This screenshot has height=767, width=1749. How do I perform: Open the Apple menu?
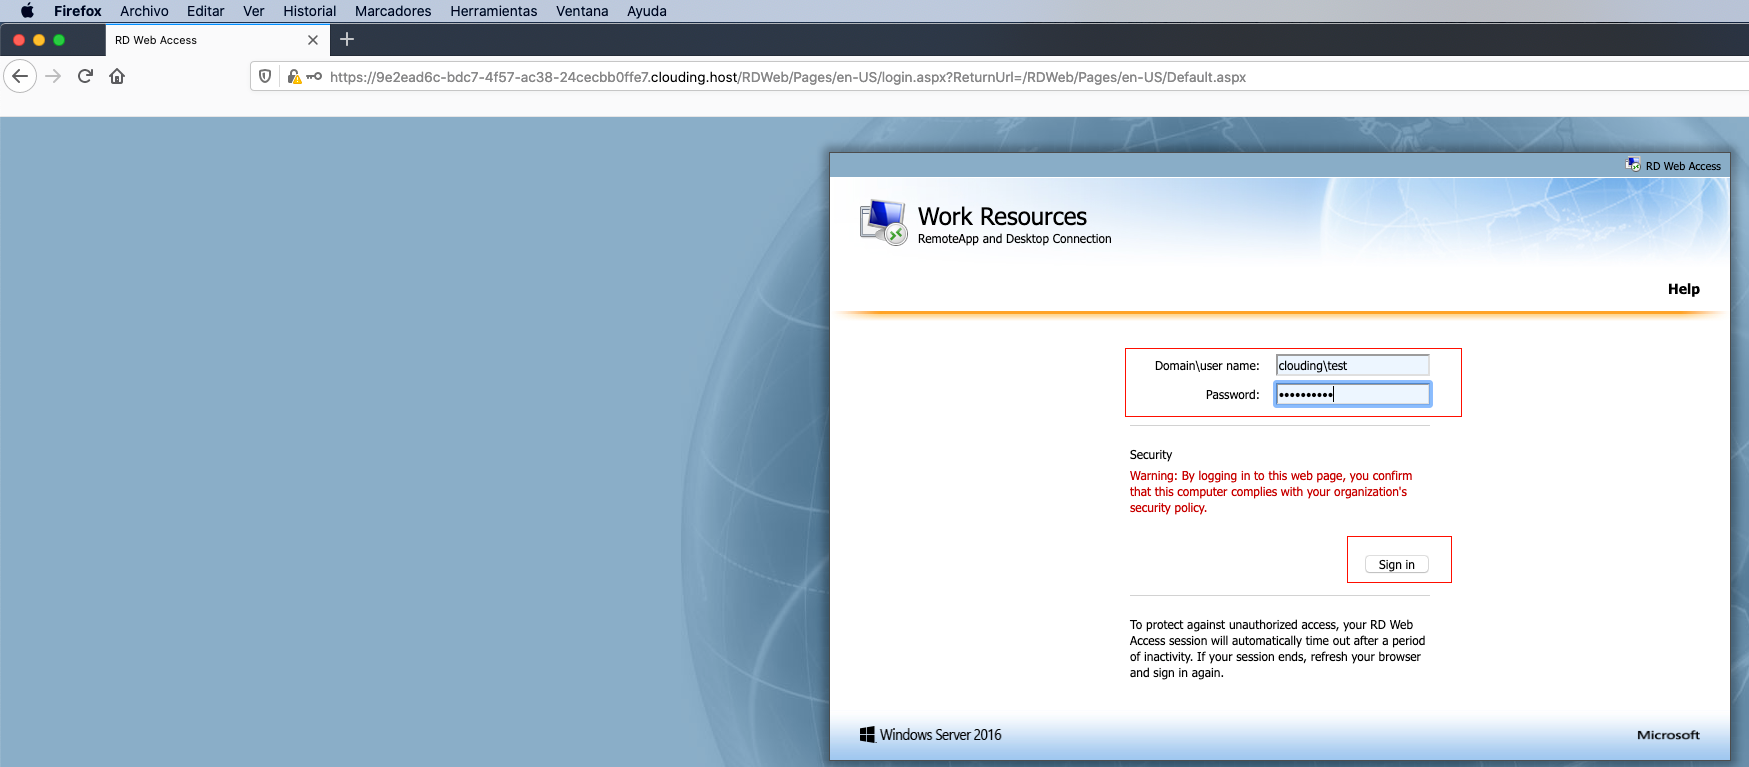[x=27, y=11]
